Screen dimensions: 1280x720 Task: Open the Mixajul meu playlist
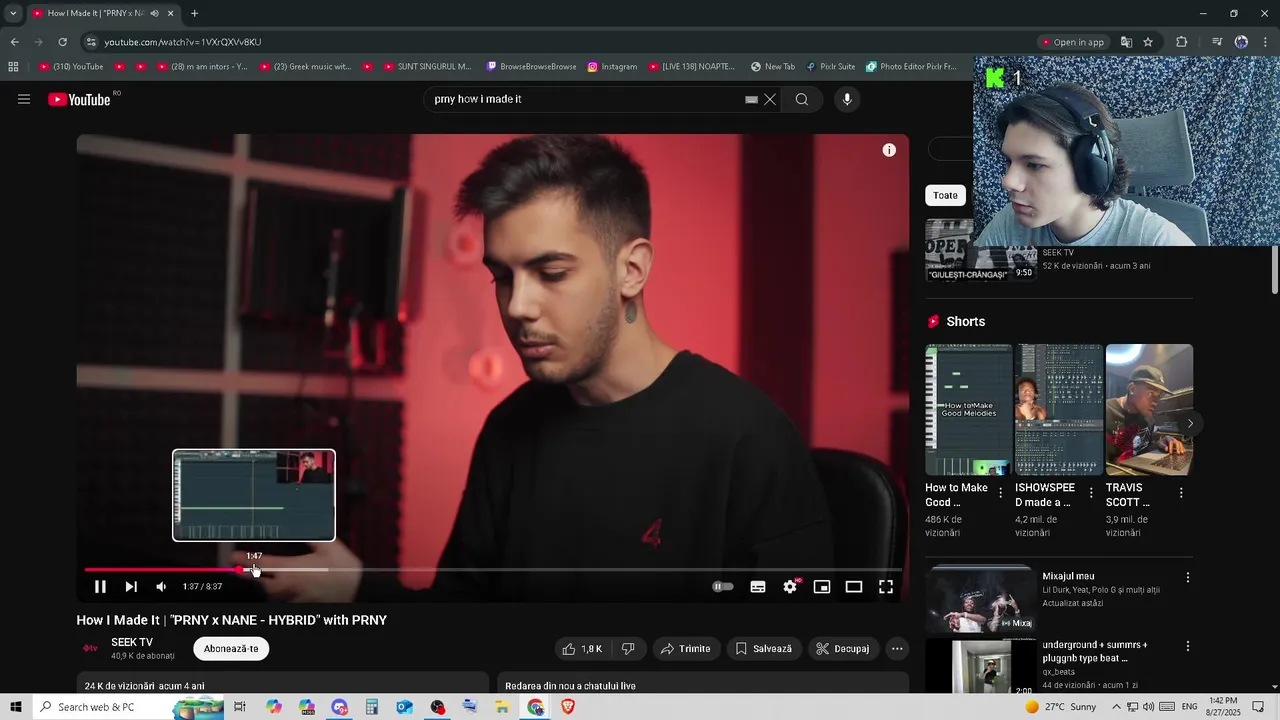[x=981, y=601]
